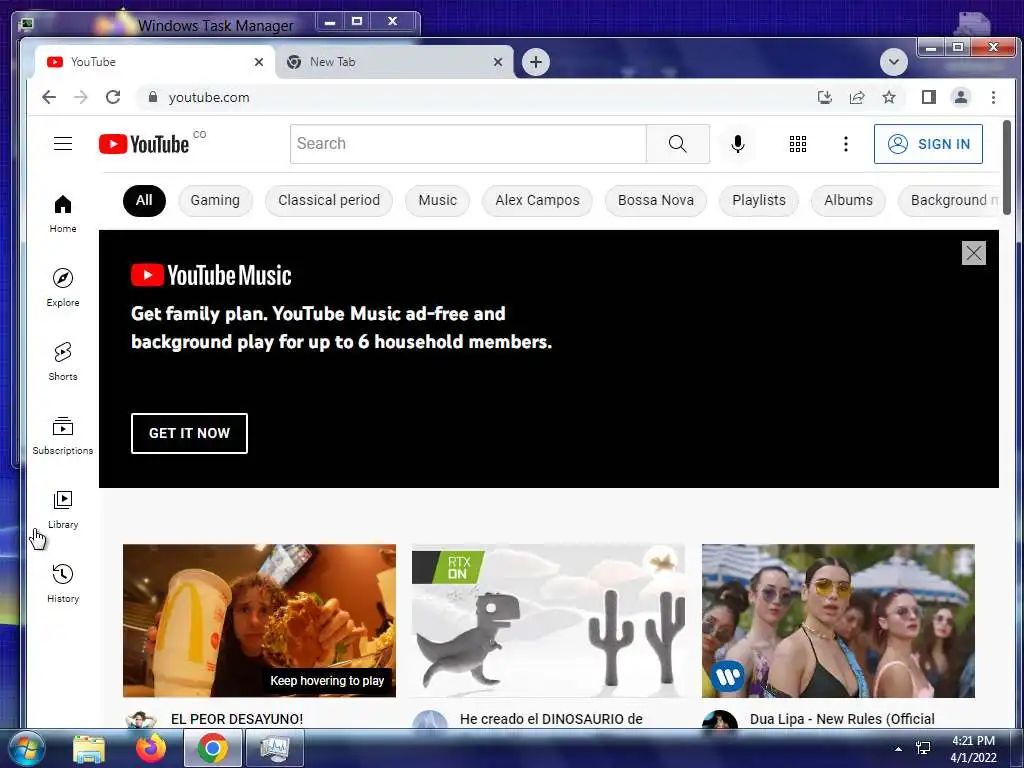Switch to Task Manager taskbar icon

click(x=274, y=748)
